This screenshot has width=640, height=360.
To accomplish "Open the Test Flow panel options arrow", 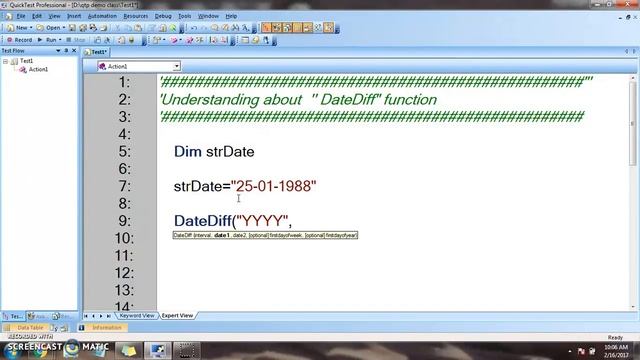I will 58,51.
